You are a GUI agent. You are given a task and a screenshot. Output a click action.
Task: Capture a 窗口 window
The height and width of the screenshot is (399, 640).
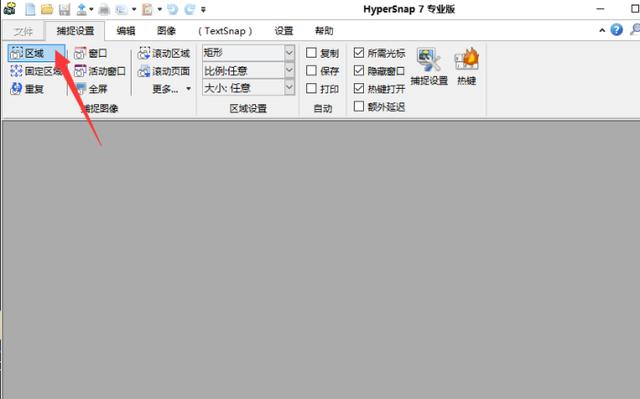pyautogui.click(x=91, y=53)
